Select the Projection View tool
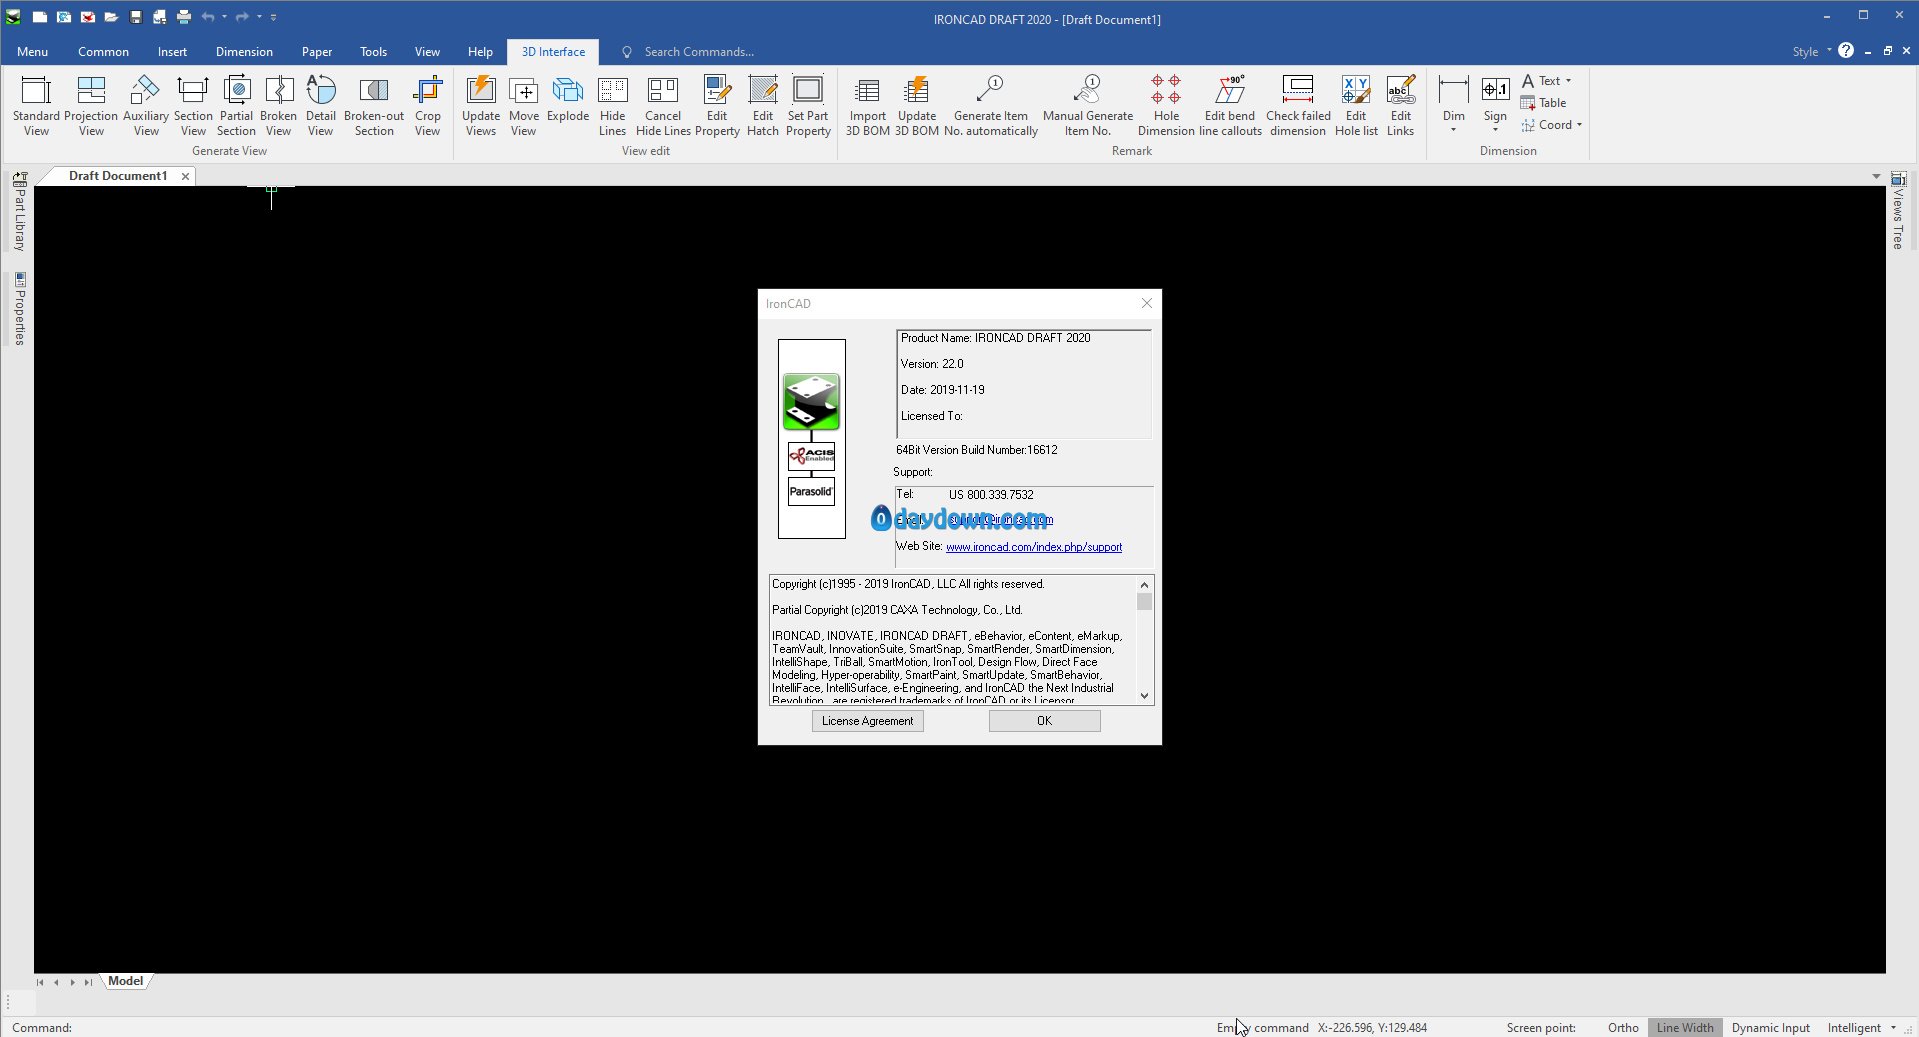1919x1037 pixels. click(91, 105)
